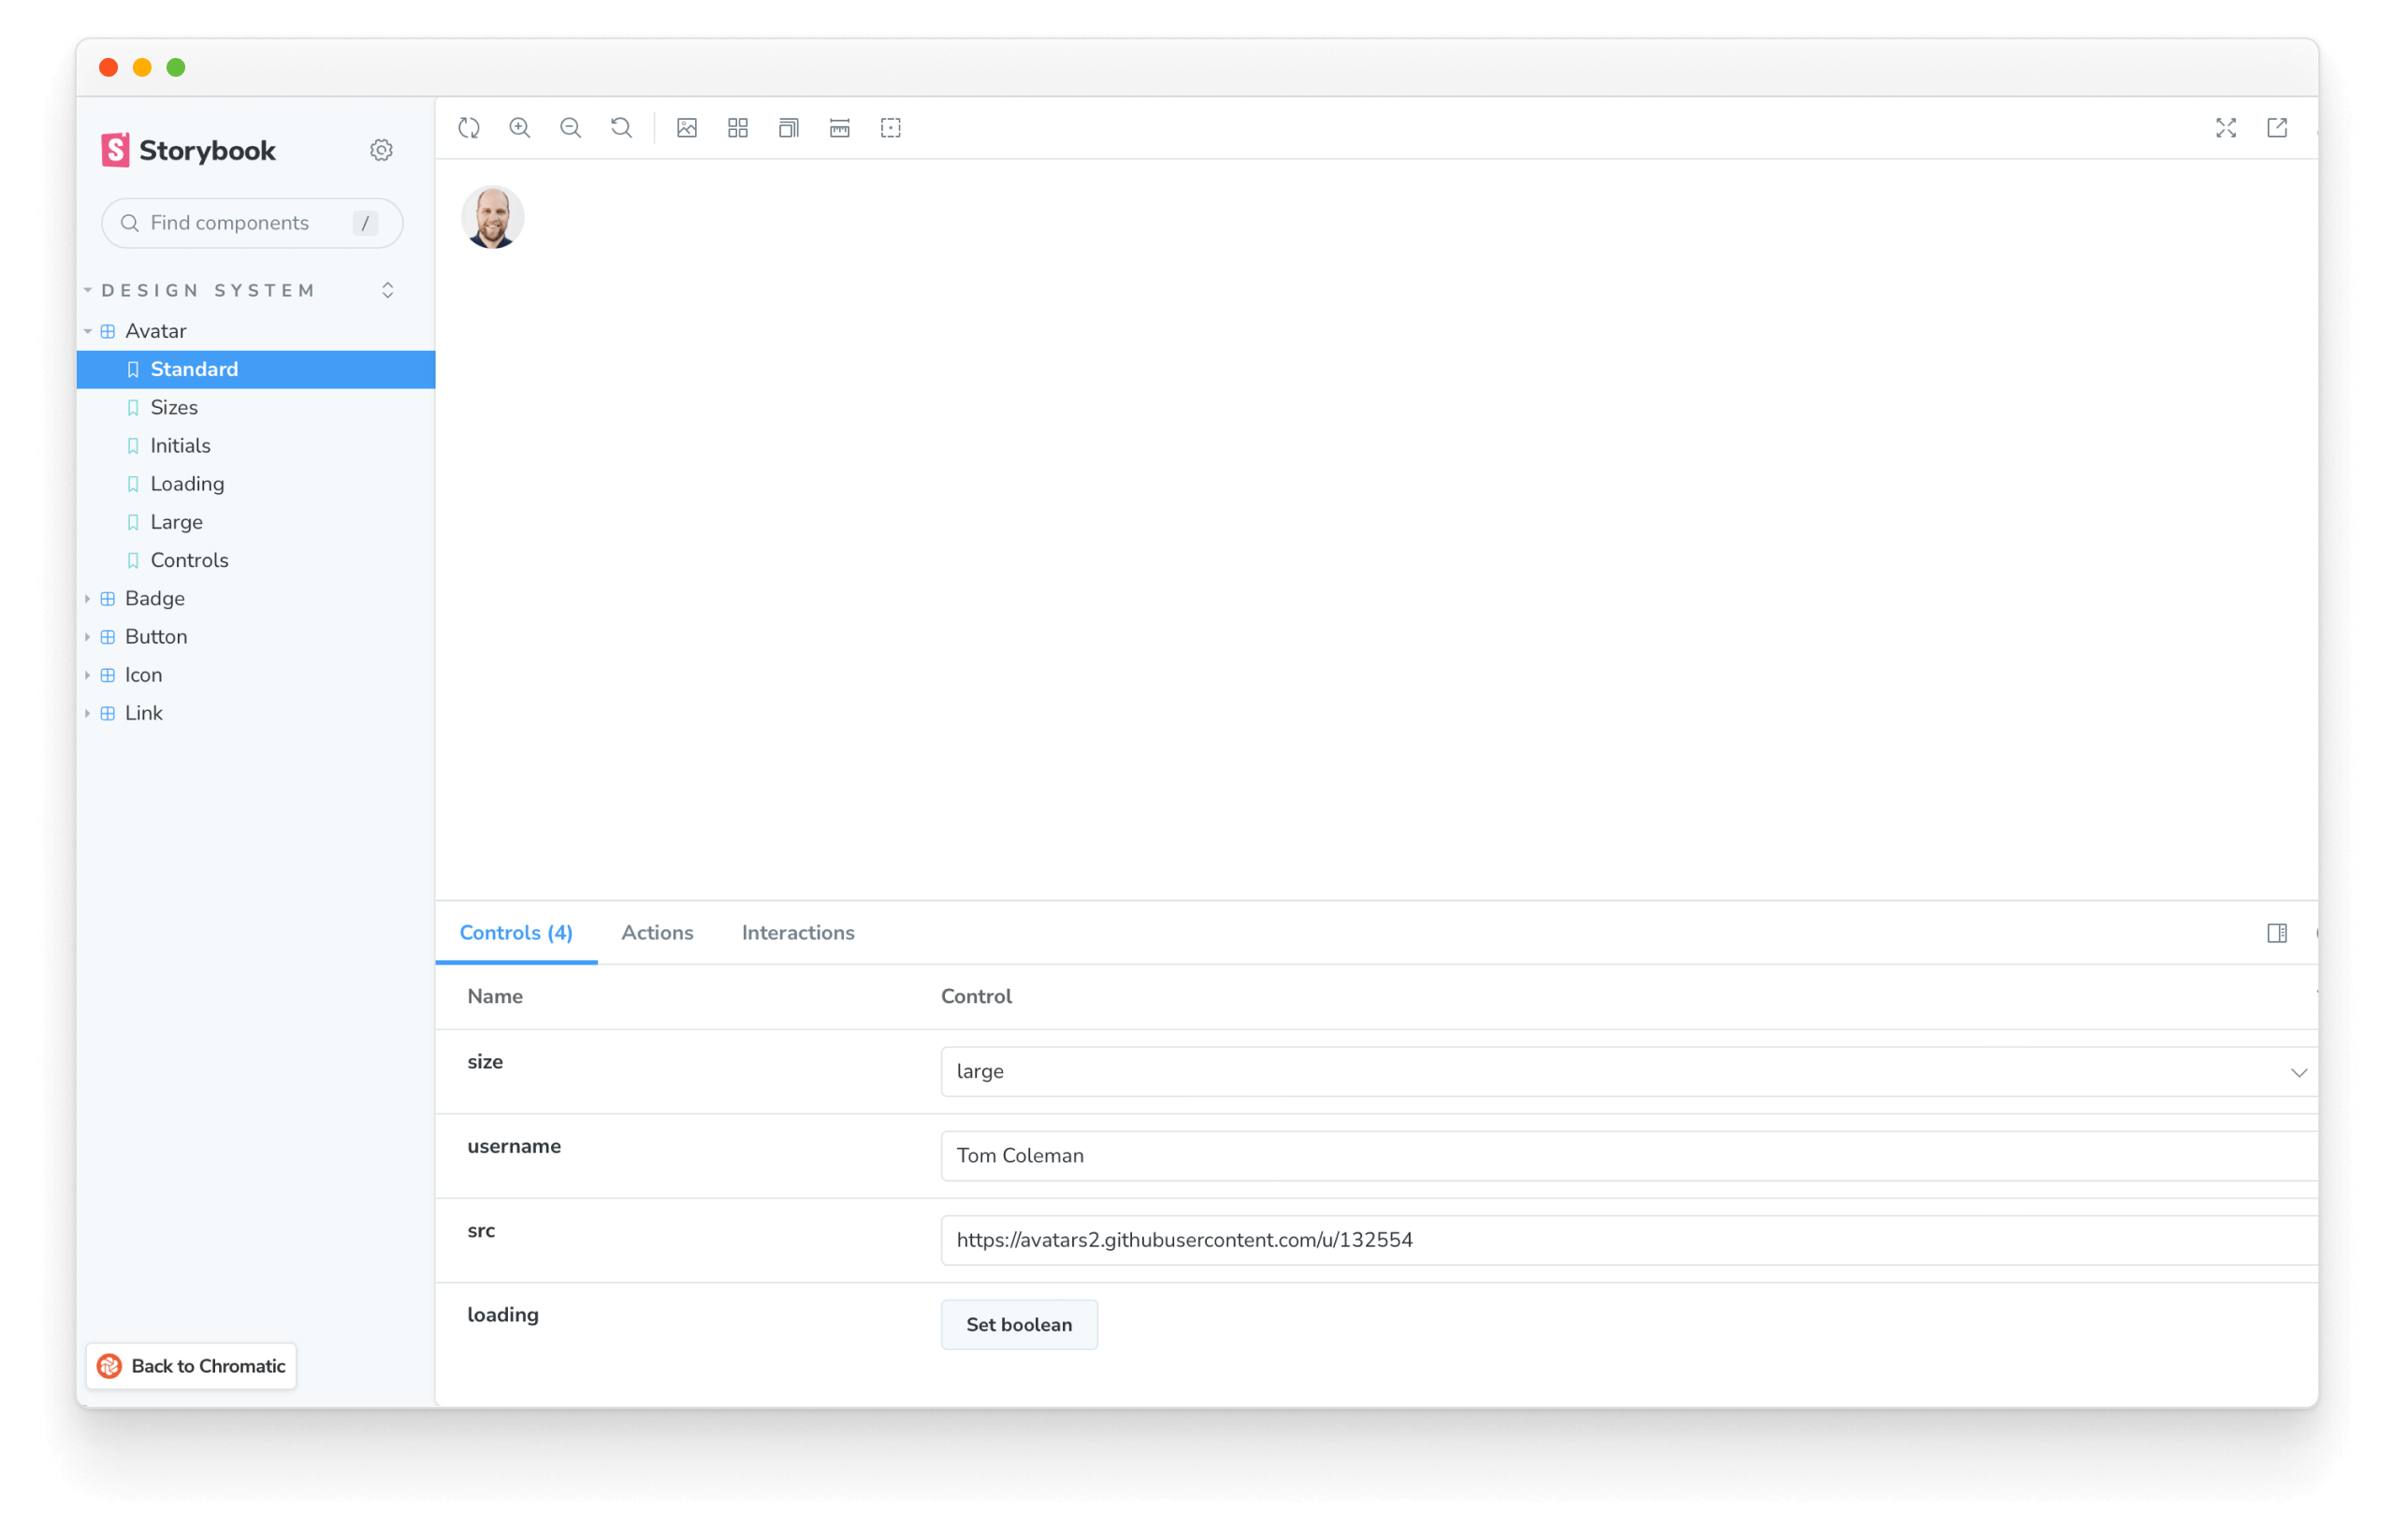Click the stacked view icon
Screen dimensions: 2395x1540
[788, 127]
